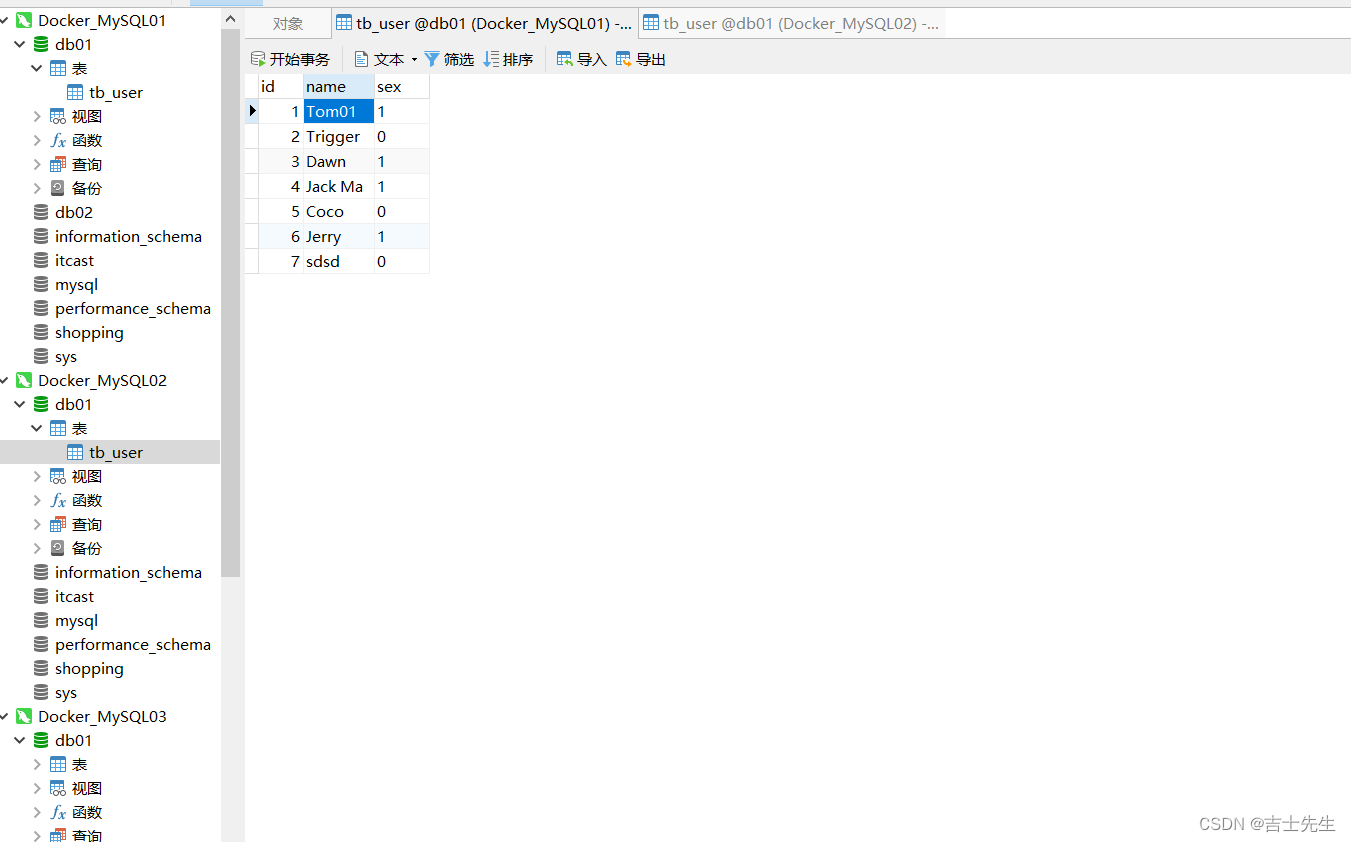
Task: Expand the 查询 node under Docker_MySQL02
Action: (x=37, y=524)
